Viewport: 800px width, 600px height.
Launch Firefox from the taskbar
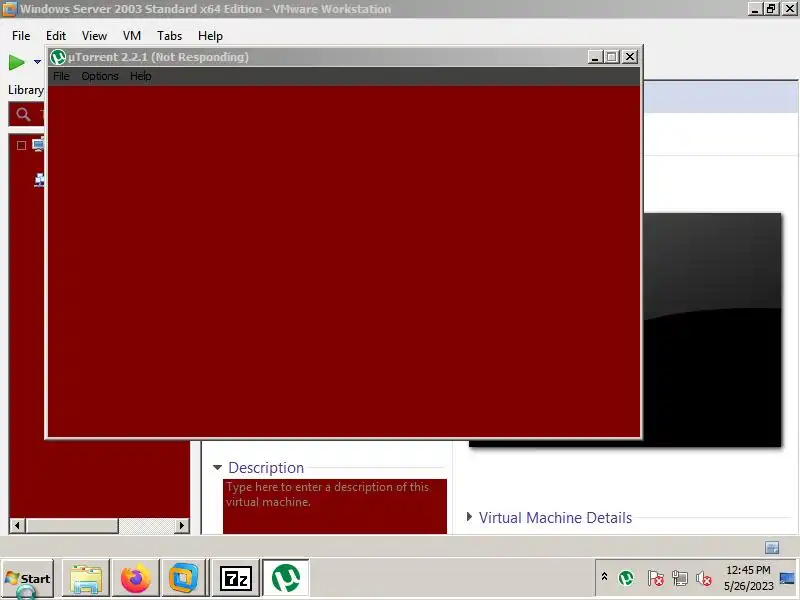(135, 579)
